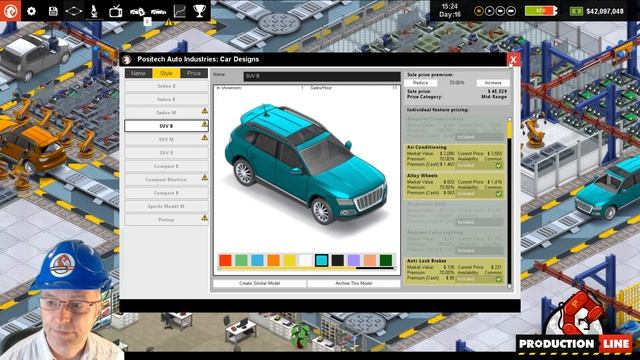640x360 pixels.
Task: Click Create Similar Model button
Action: tap(260, 283)
